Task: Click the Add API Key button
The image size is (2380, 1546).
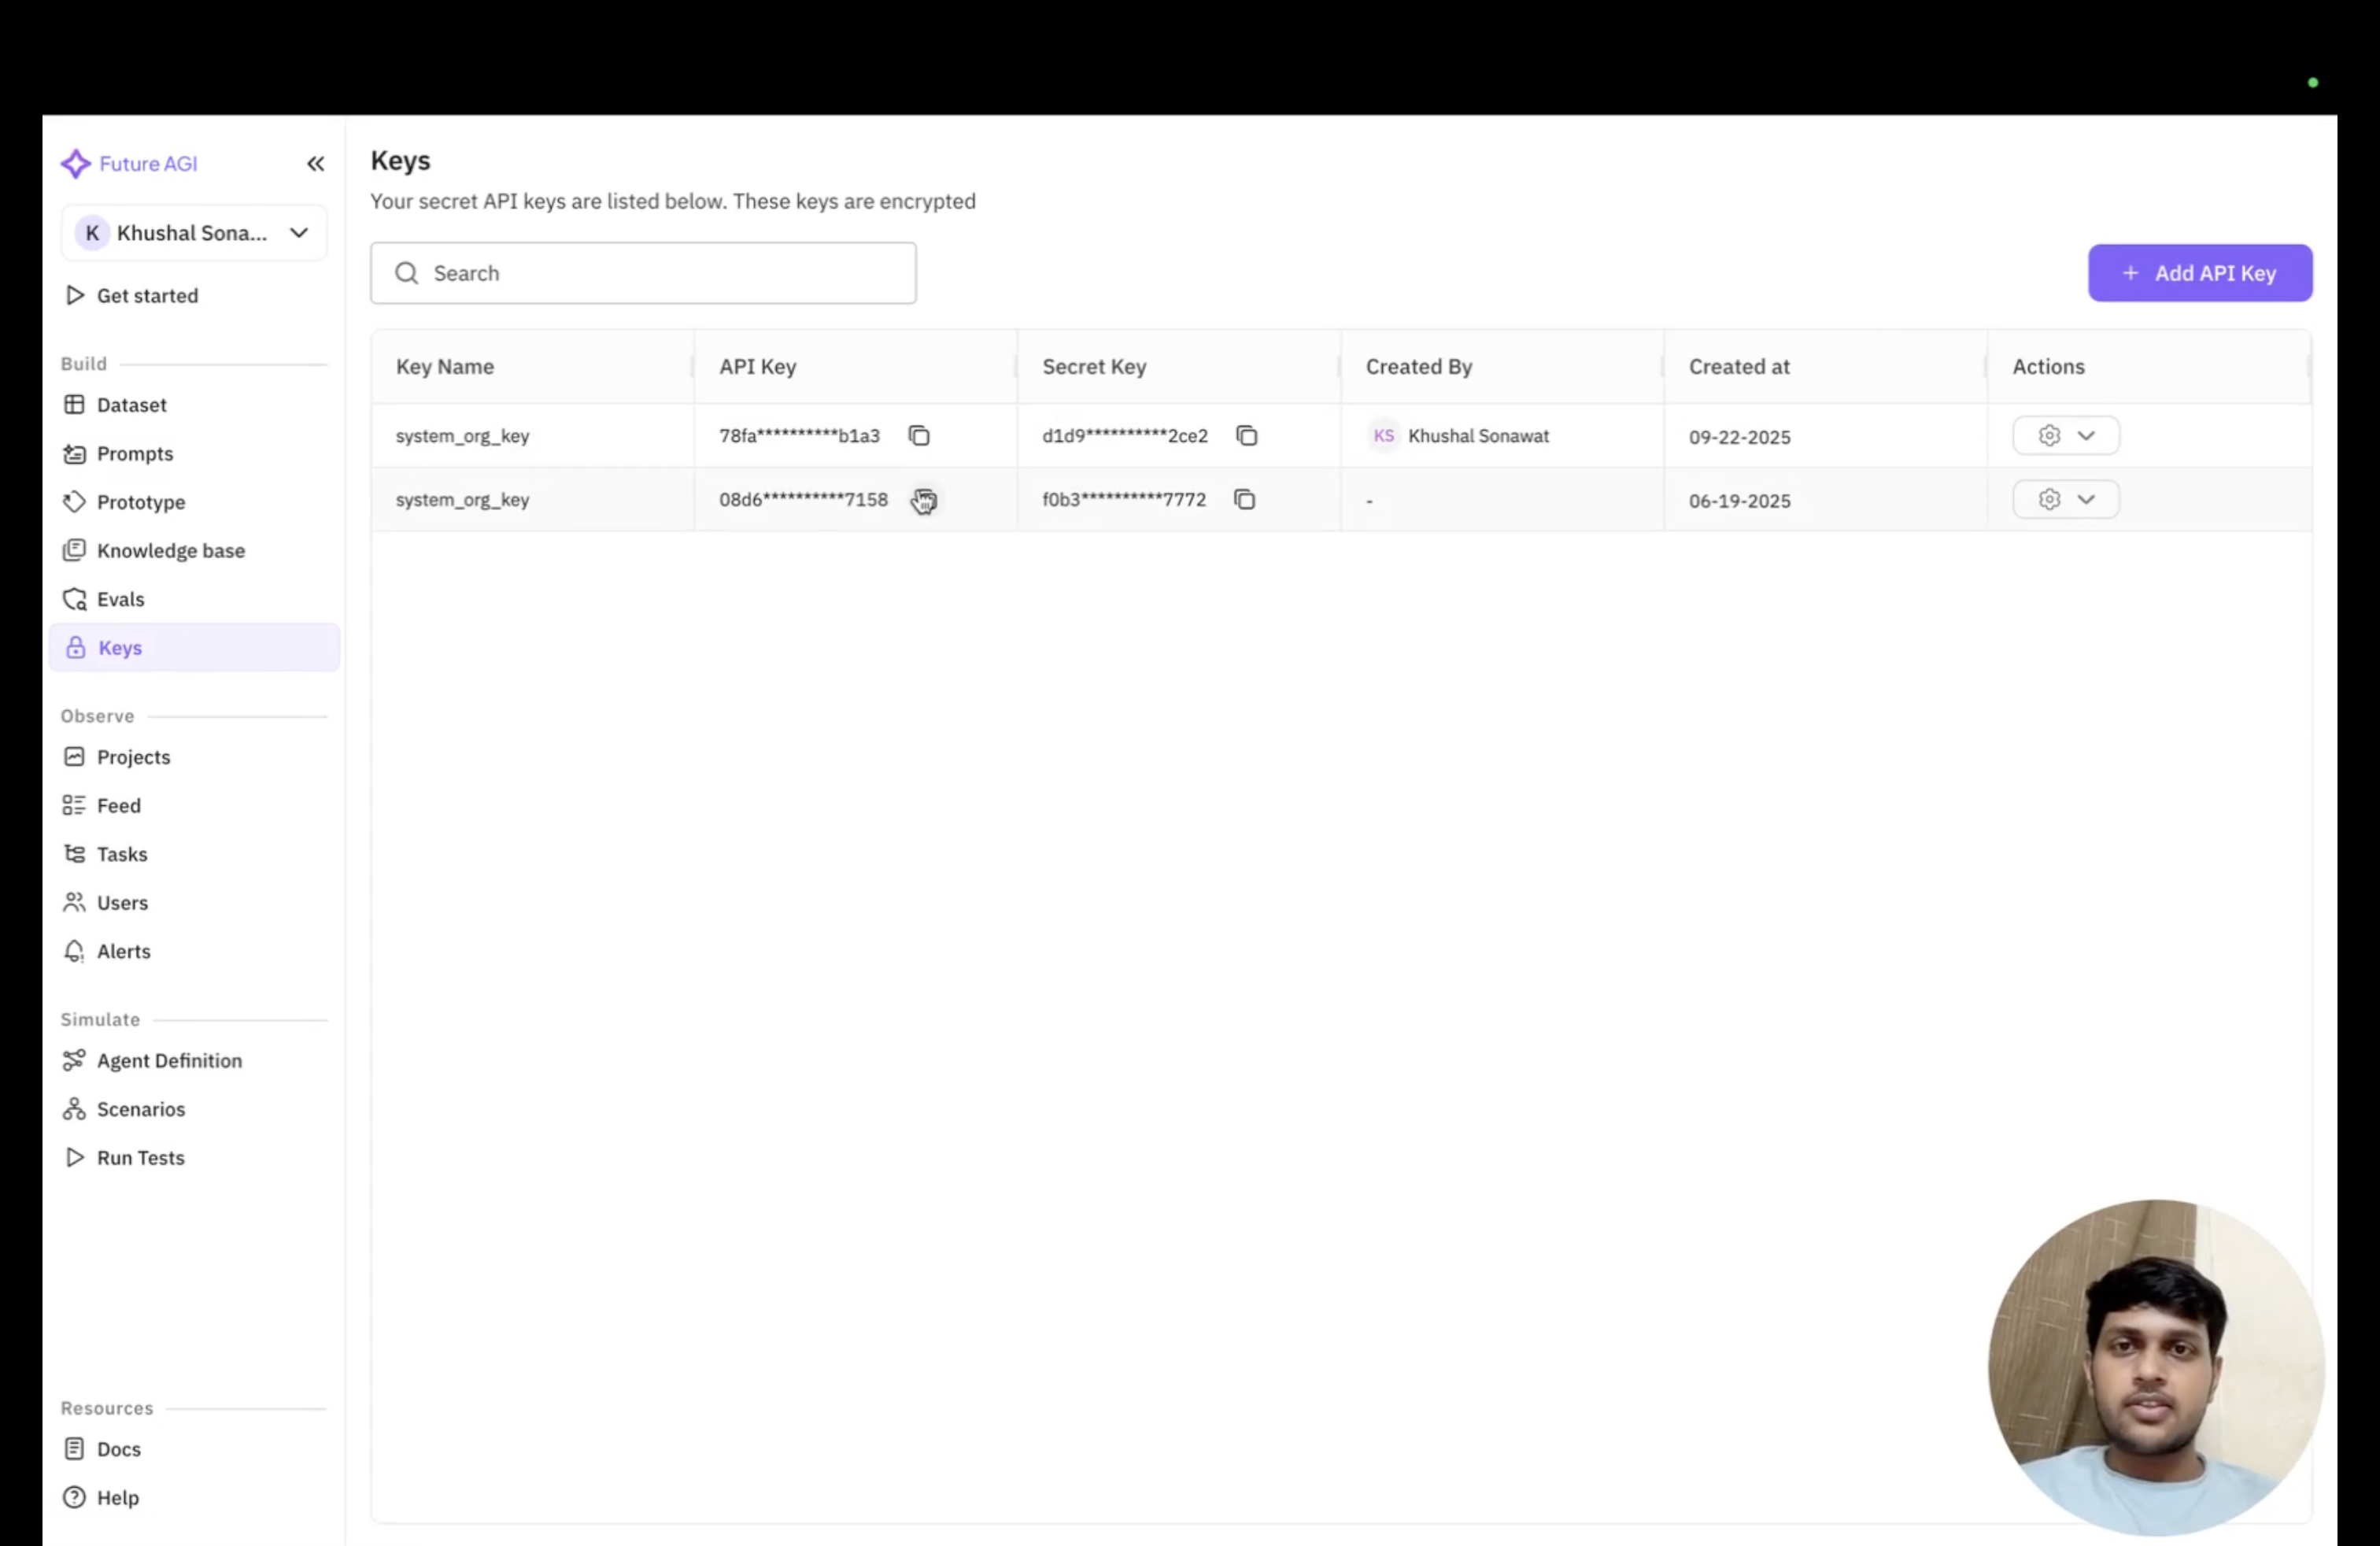Action: 2199,272
